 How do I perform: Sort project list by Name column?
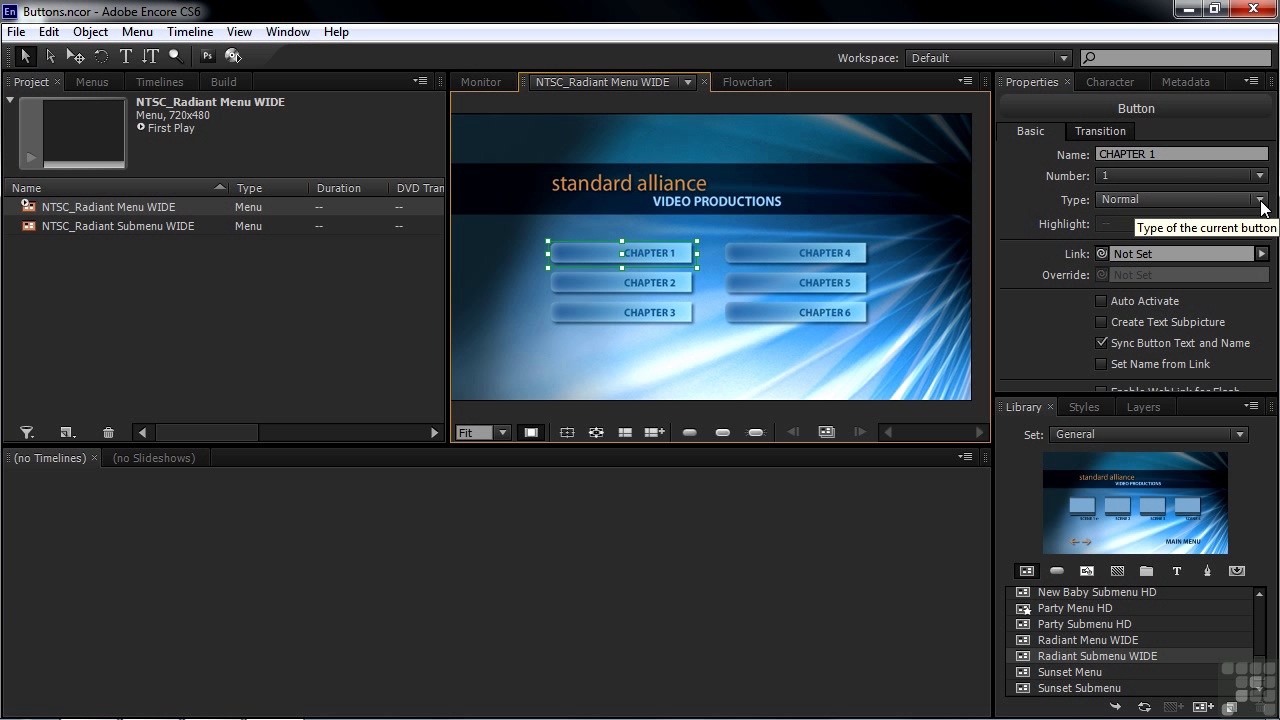pyautogui.click(x=117, y=188)
